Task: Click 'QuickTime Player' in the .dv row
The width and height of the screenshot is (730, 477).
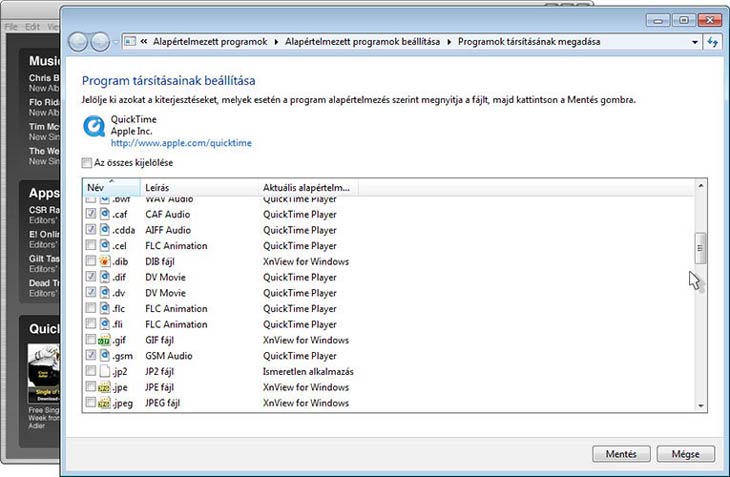Action: tap(300, 293)
